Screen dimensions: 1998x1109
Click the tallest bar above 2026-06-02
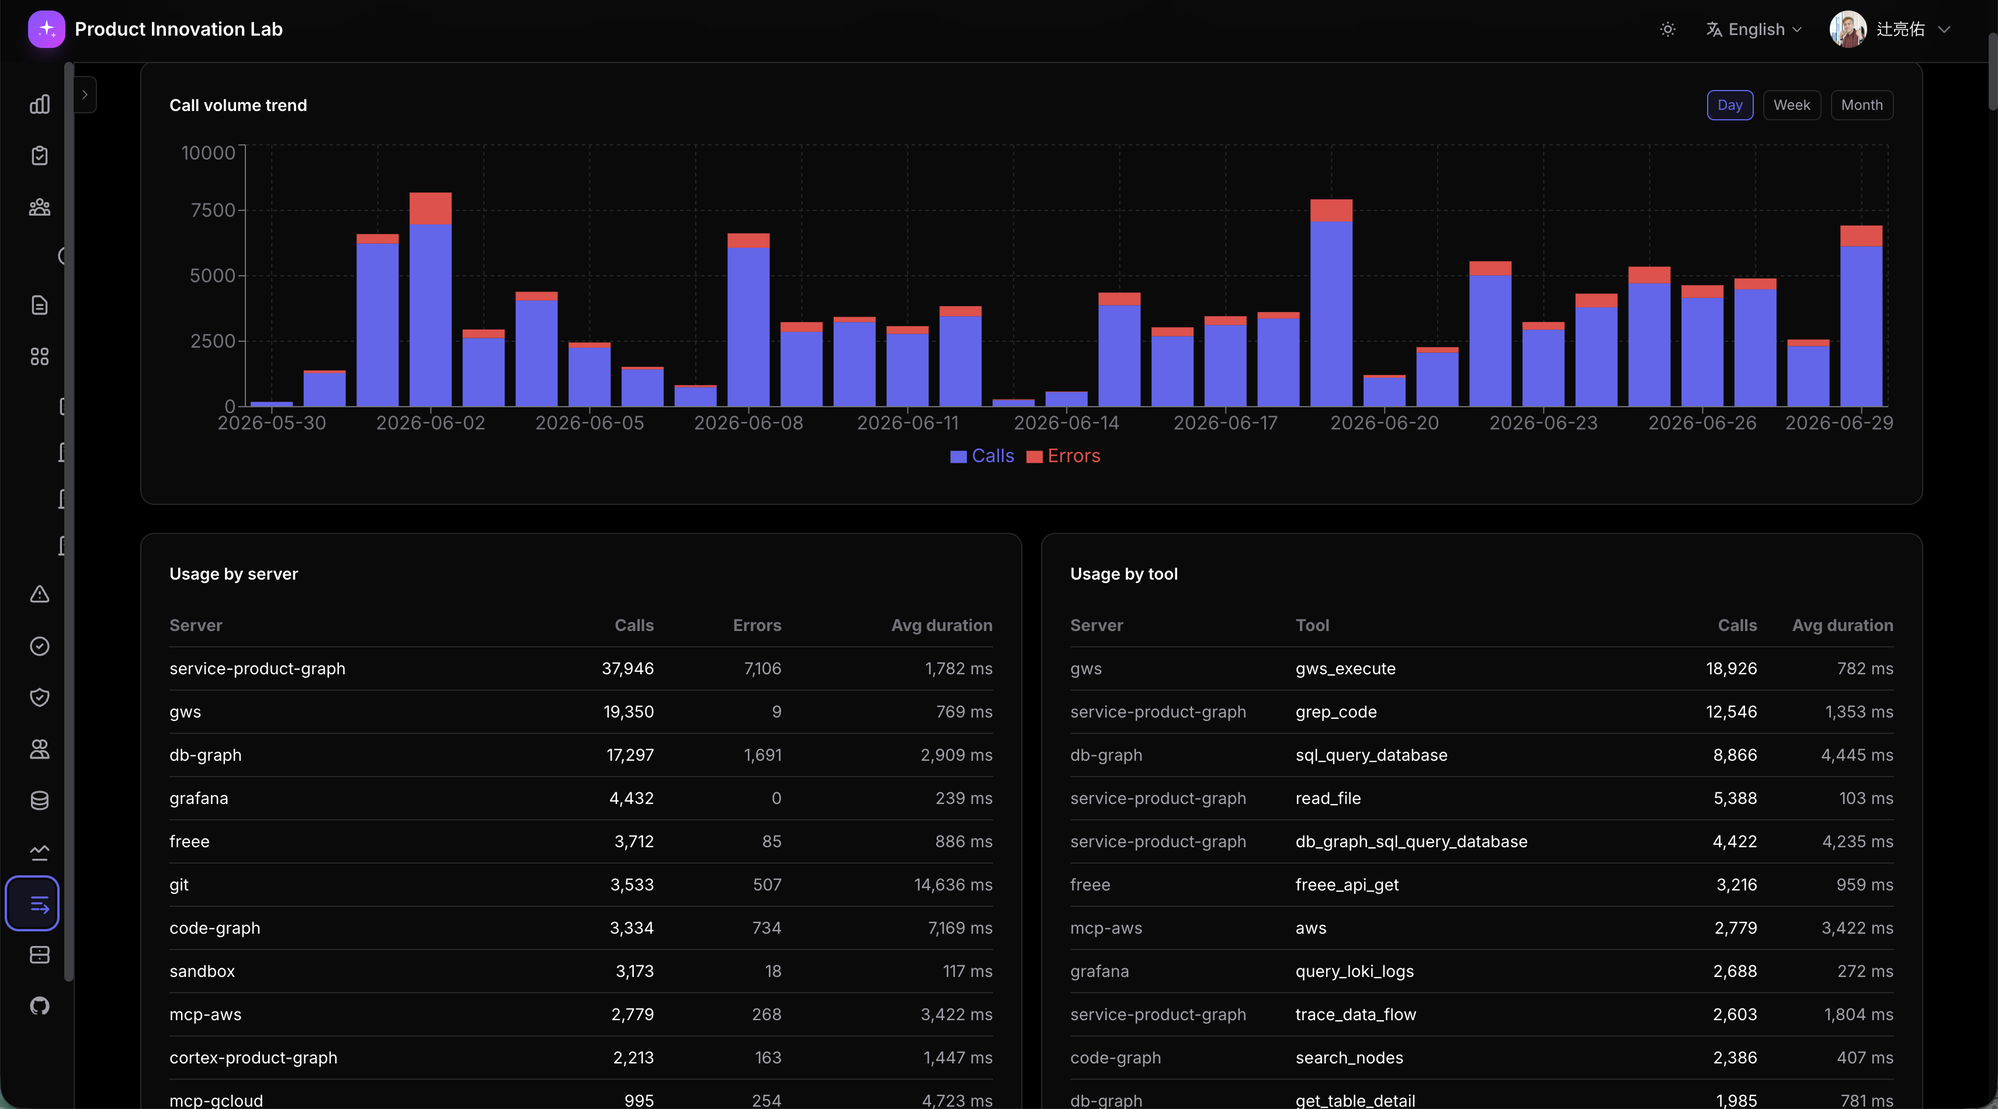coord(431,299)
